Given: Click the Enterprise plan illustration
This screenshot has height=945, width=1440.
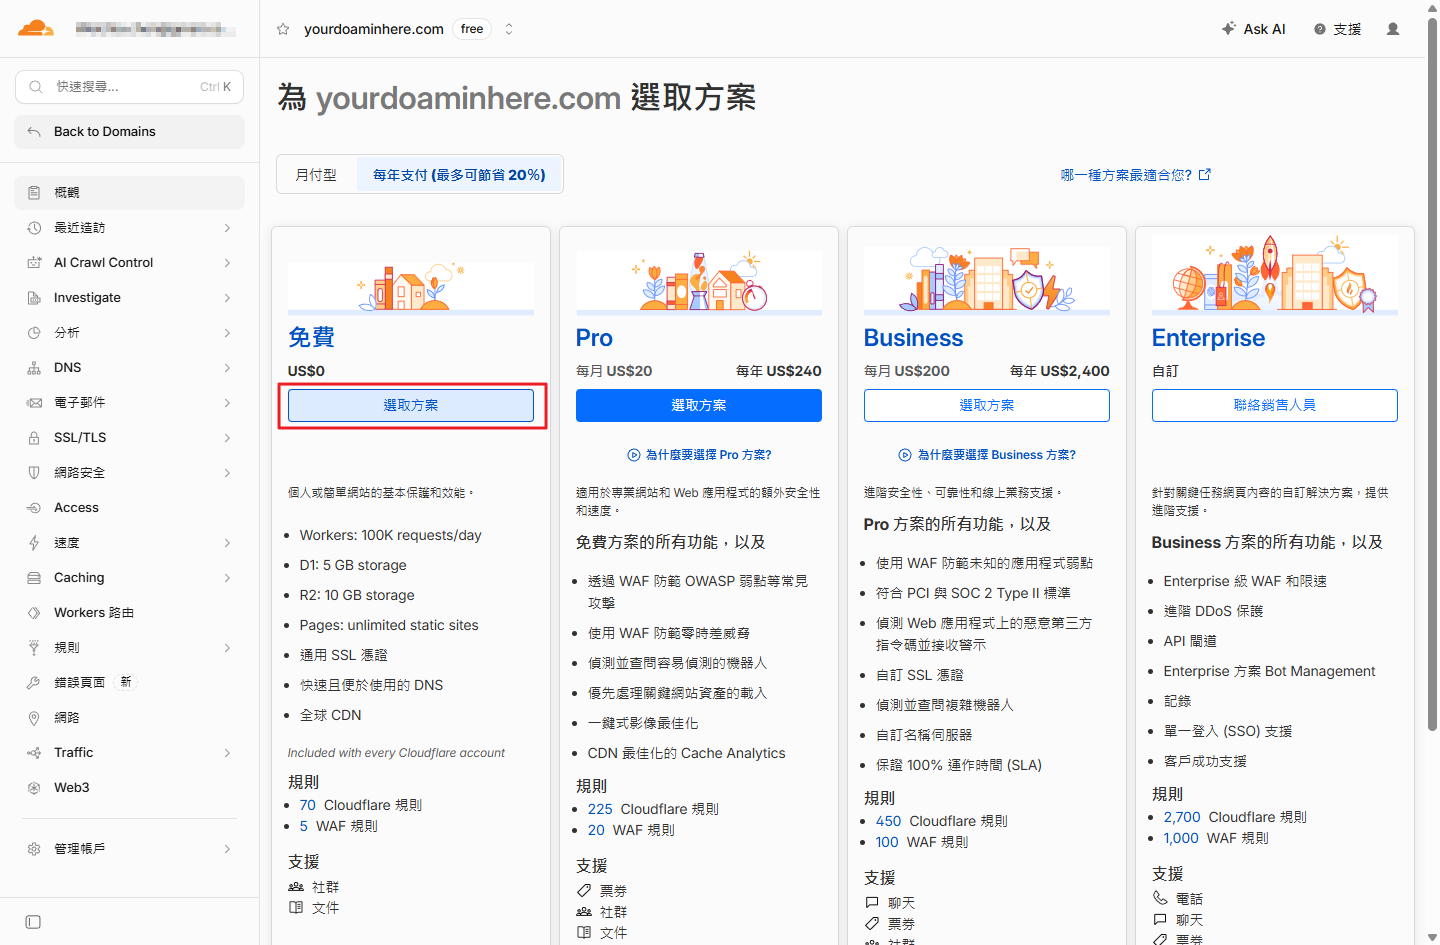Looking at the screenshot, I should (1275, 275).
